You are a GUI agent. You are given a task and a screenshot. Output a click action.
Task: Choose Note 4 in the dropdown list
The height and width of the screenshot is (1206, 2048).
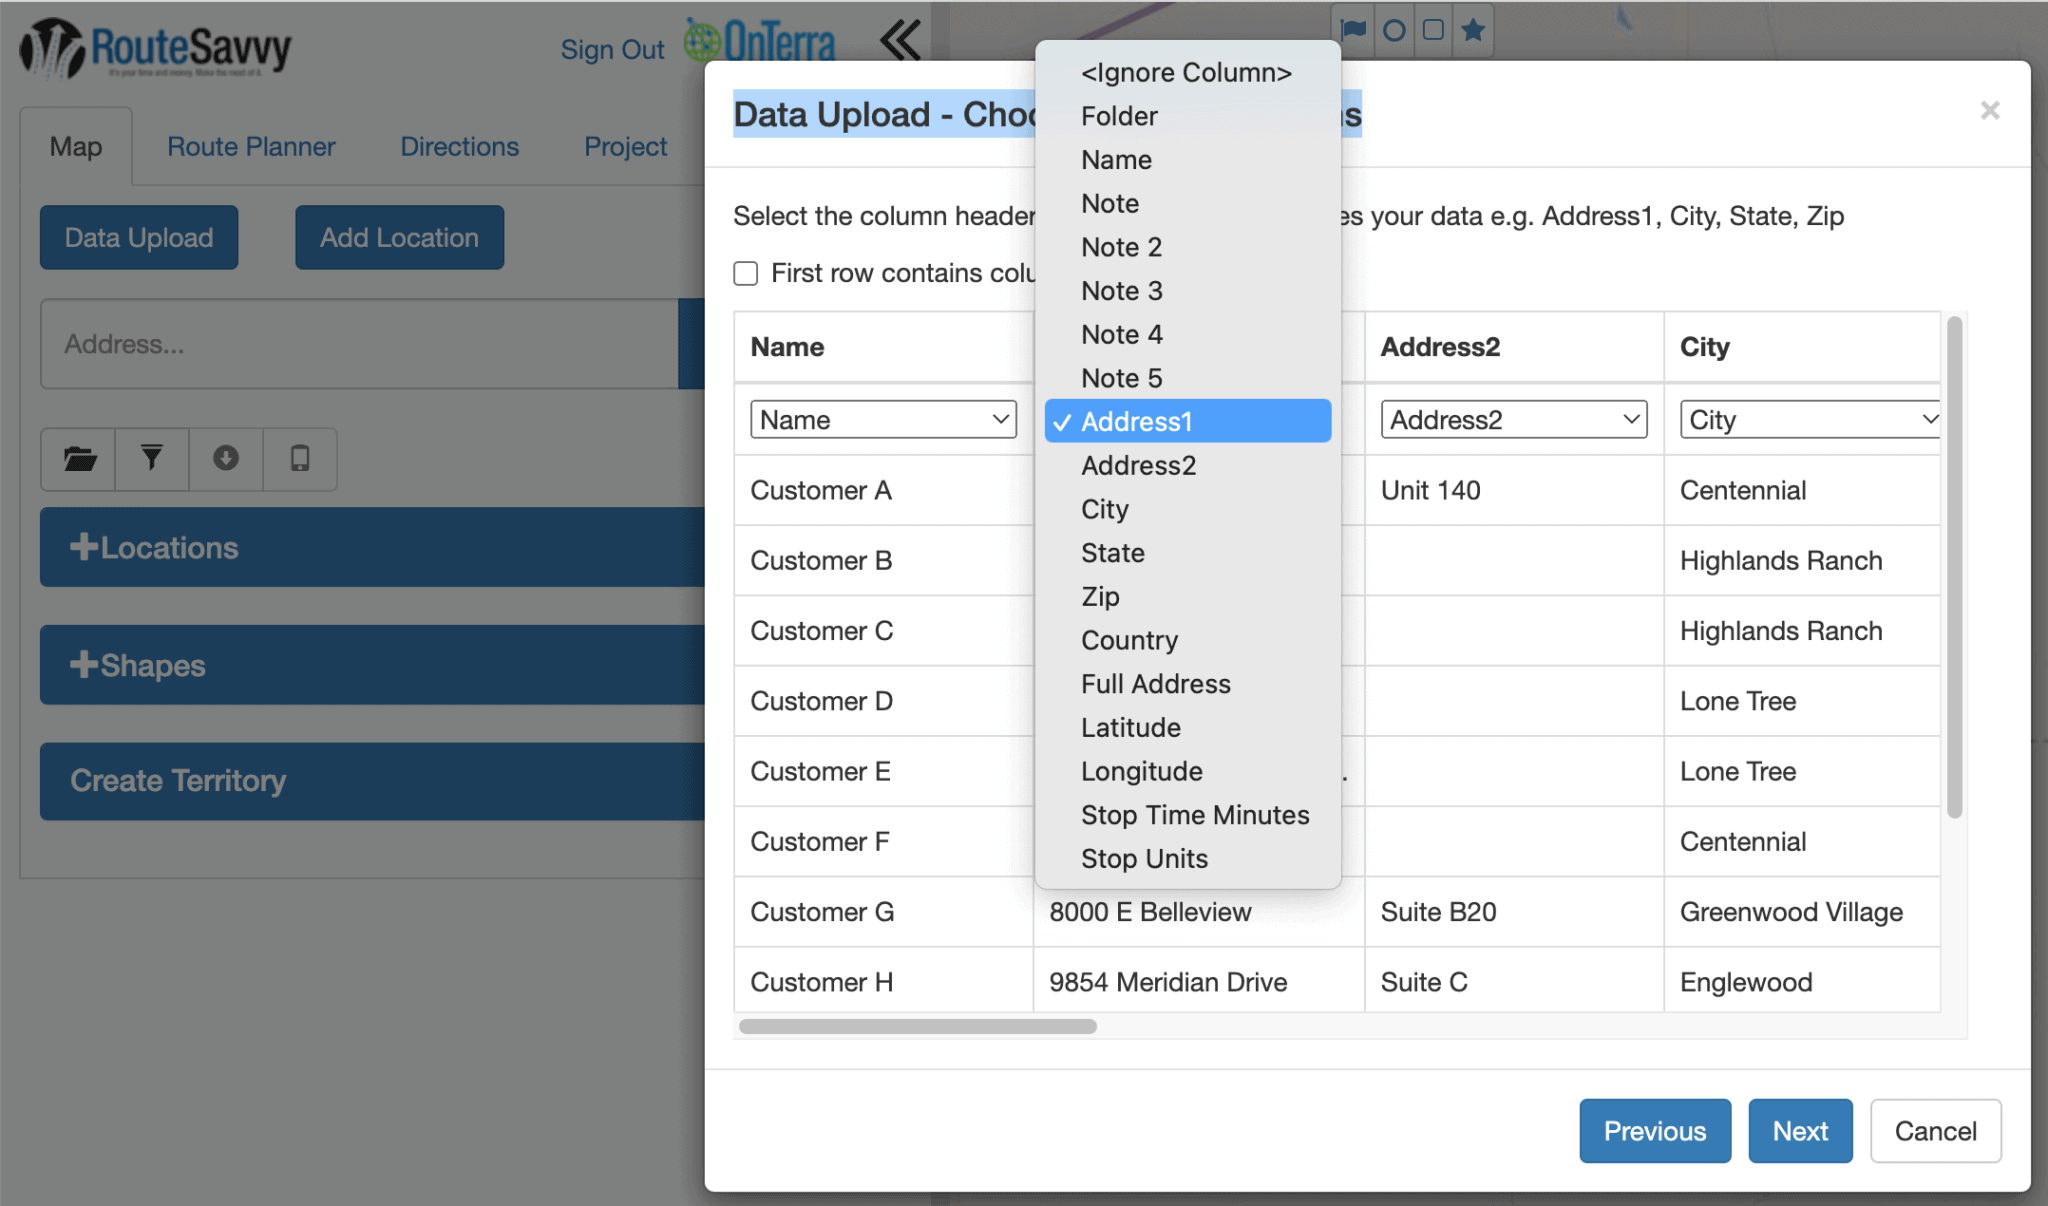(x=1187, y=334)
